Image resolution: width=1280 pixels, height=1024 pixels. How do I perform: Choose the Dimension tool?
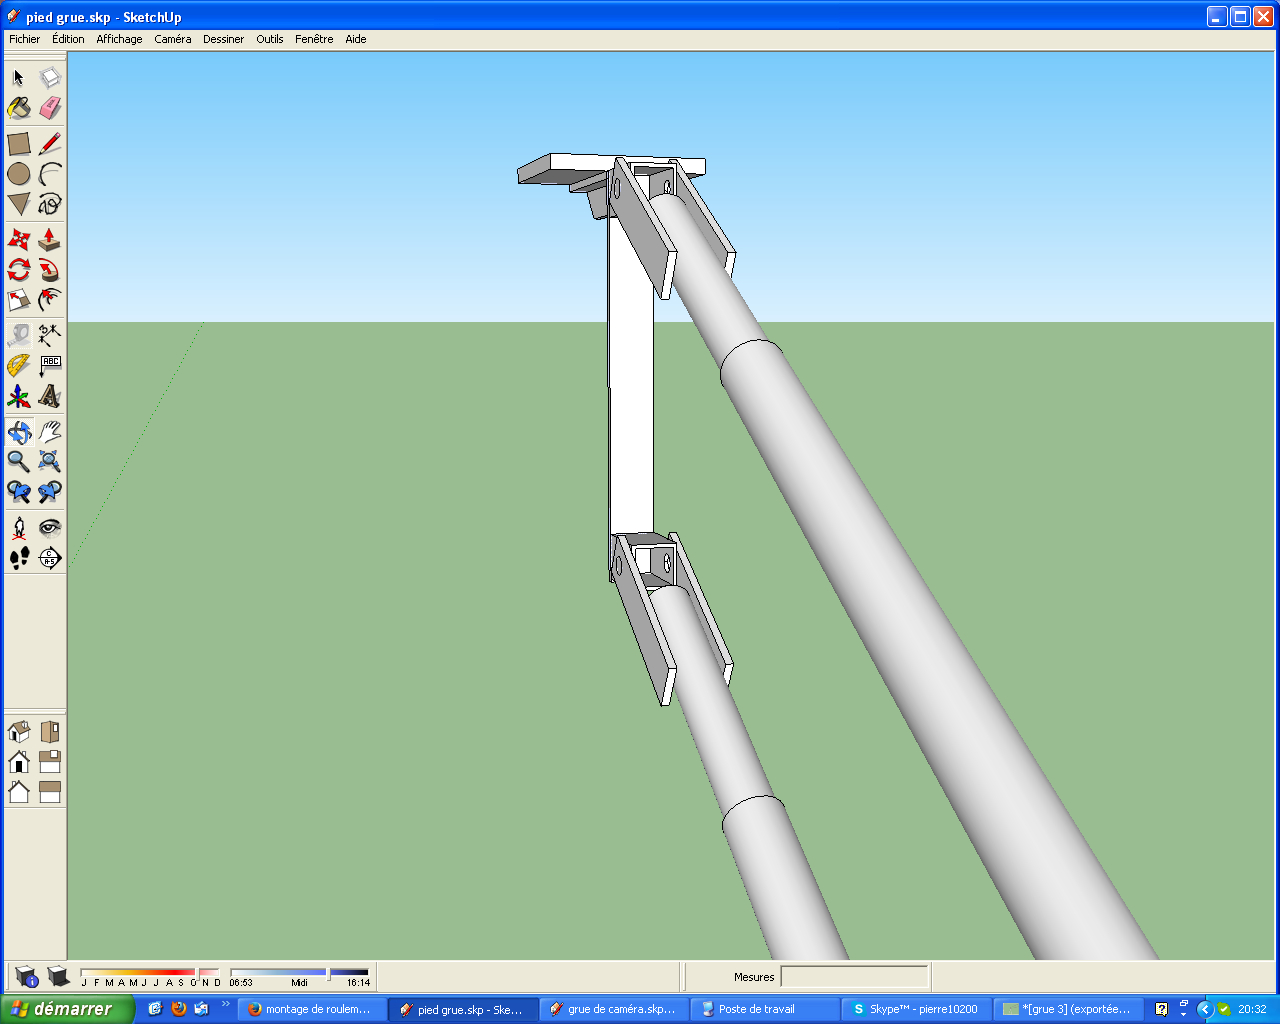(x=50, y=336)
